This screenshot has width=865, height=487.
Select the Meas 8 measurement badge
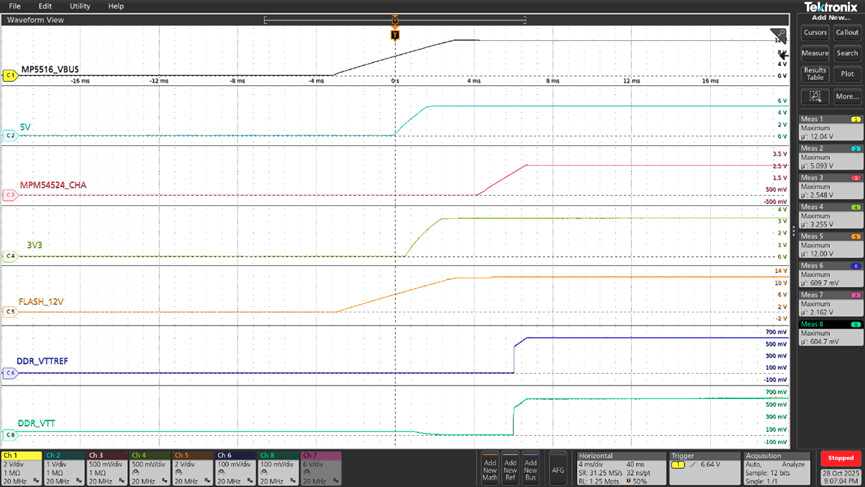point(830,334)
